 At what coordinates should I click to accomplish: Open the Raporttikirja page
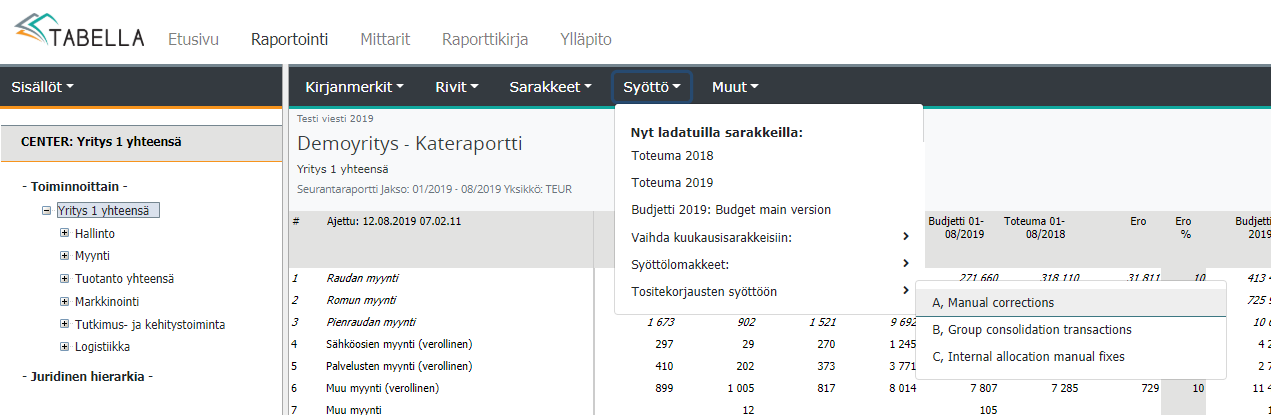[485, 40]
